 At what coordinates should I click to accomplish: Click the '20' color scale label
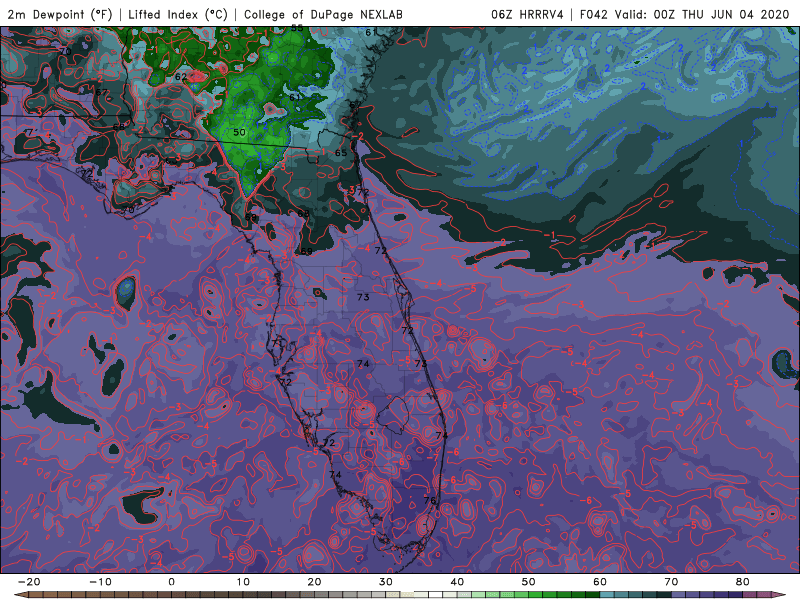click(x=314, y=582)
